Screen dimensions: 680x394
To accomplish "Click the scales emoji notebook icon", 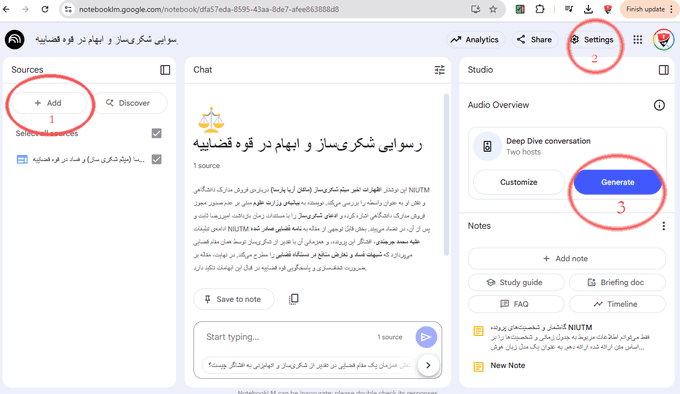I will tap(211, 119).
